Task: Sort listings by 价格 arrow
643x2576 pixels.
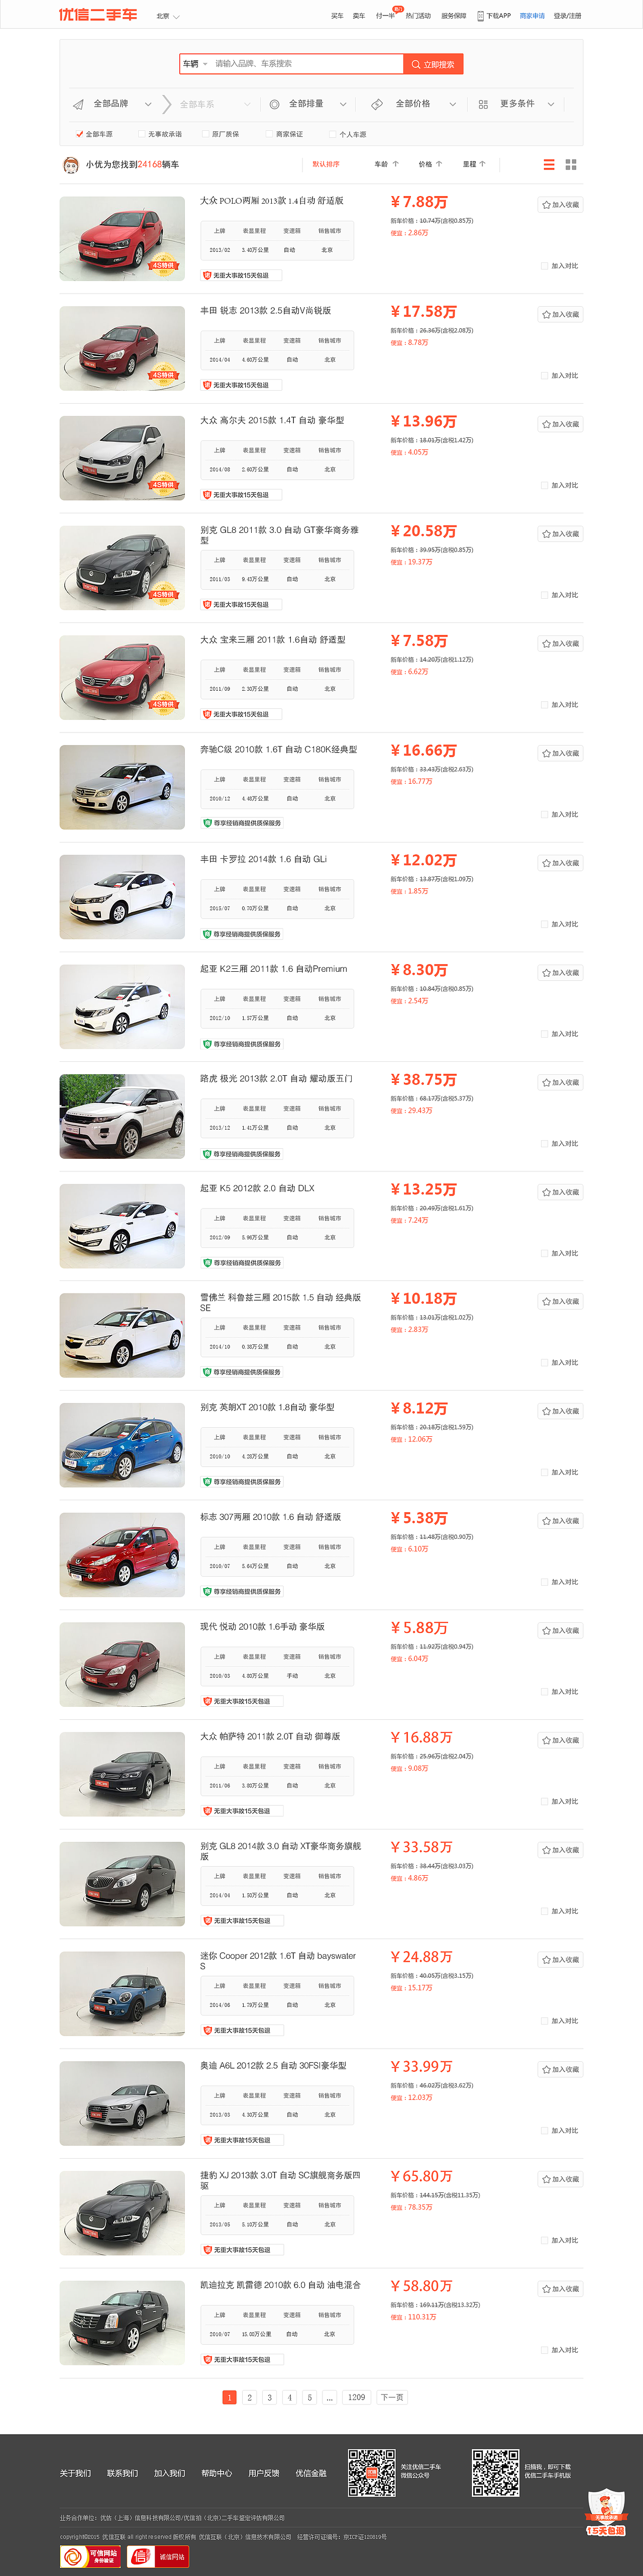Action: 430,164
